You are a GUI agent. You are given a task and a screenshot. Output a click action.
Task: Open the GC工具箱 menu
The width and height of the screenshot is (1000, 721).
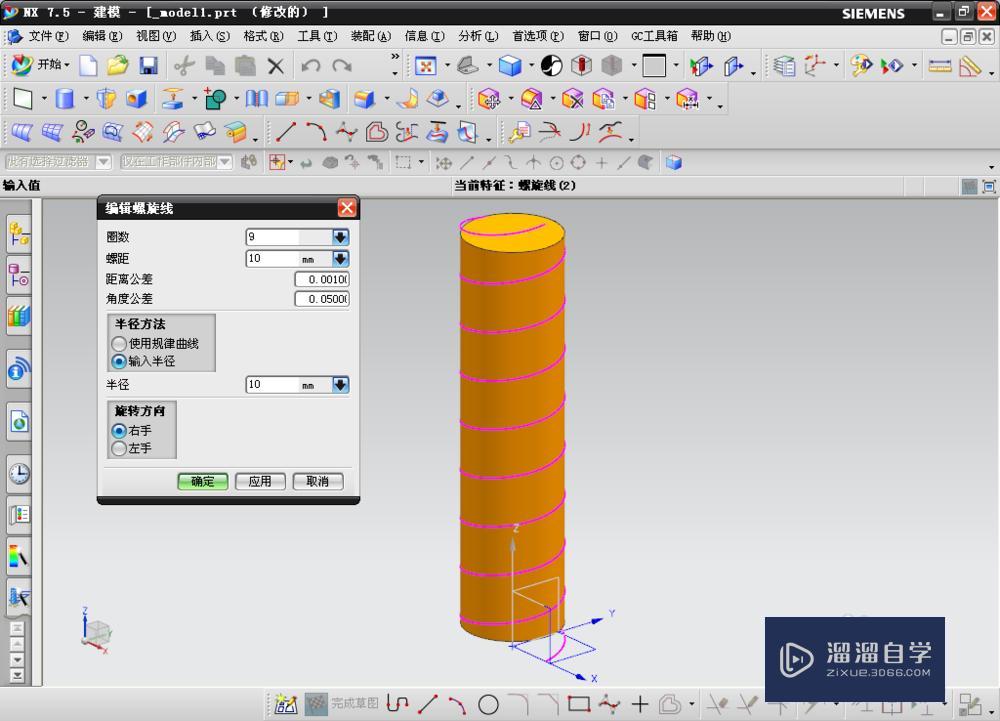pos(654,36)
